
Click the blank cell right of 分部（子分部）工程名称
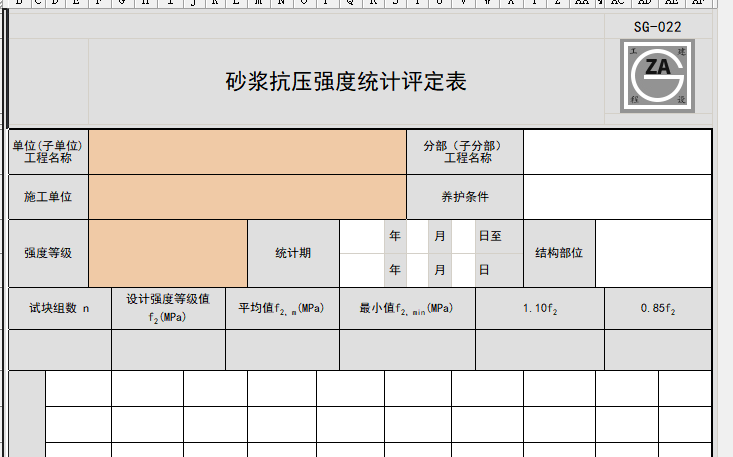point(618,152)
